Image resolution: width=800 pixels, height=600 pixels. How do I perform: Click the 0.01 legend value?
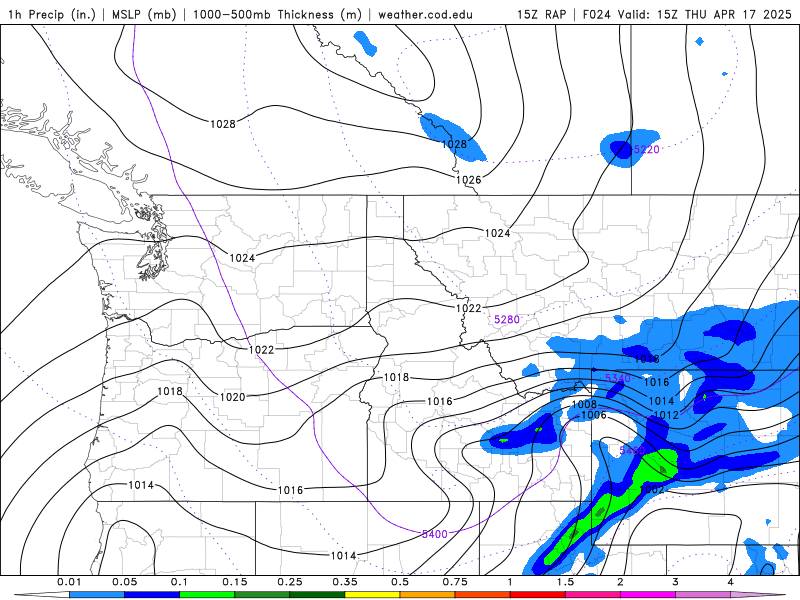click(69, 582)
